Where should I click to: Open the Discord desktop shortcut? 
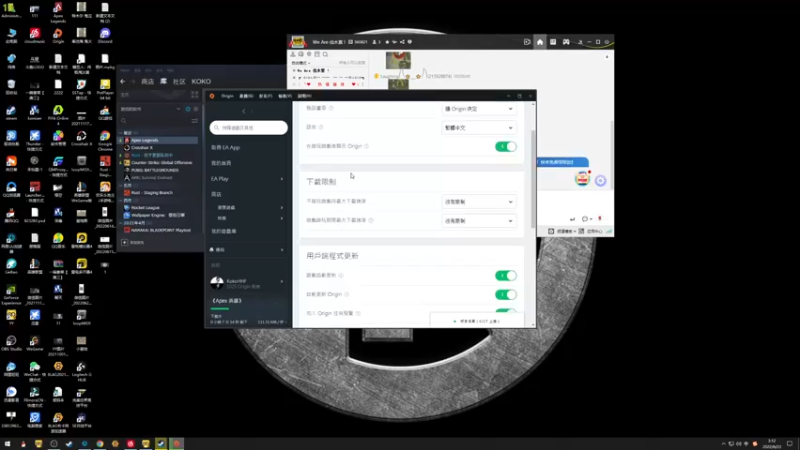(105, 36)
